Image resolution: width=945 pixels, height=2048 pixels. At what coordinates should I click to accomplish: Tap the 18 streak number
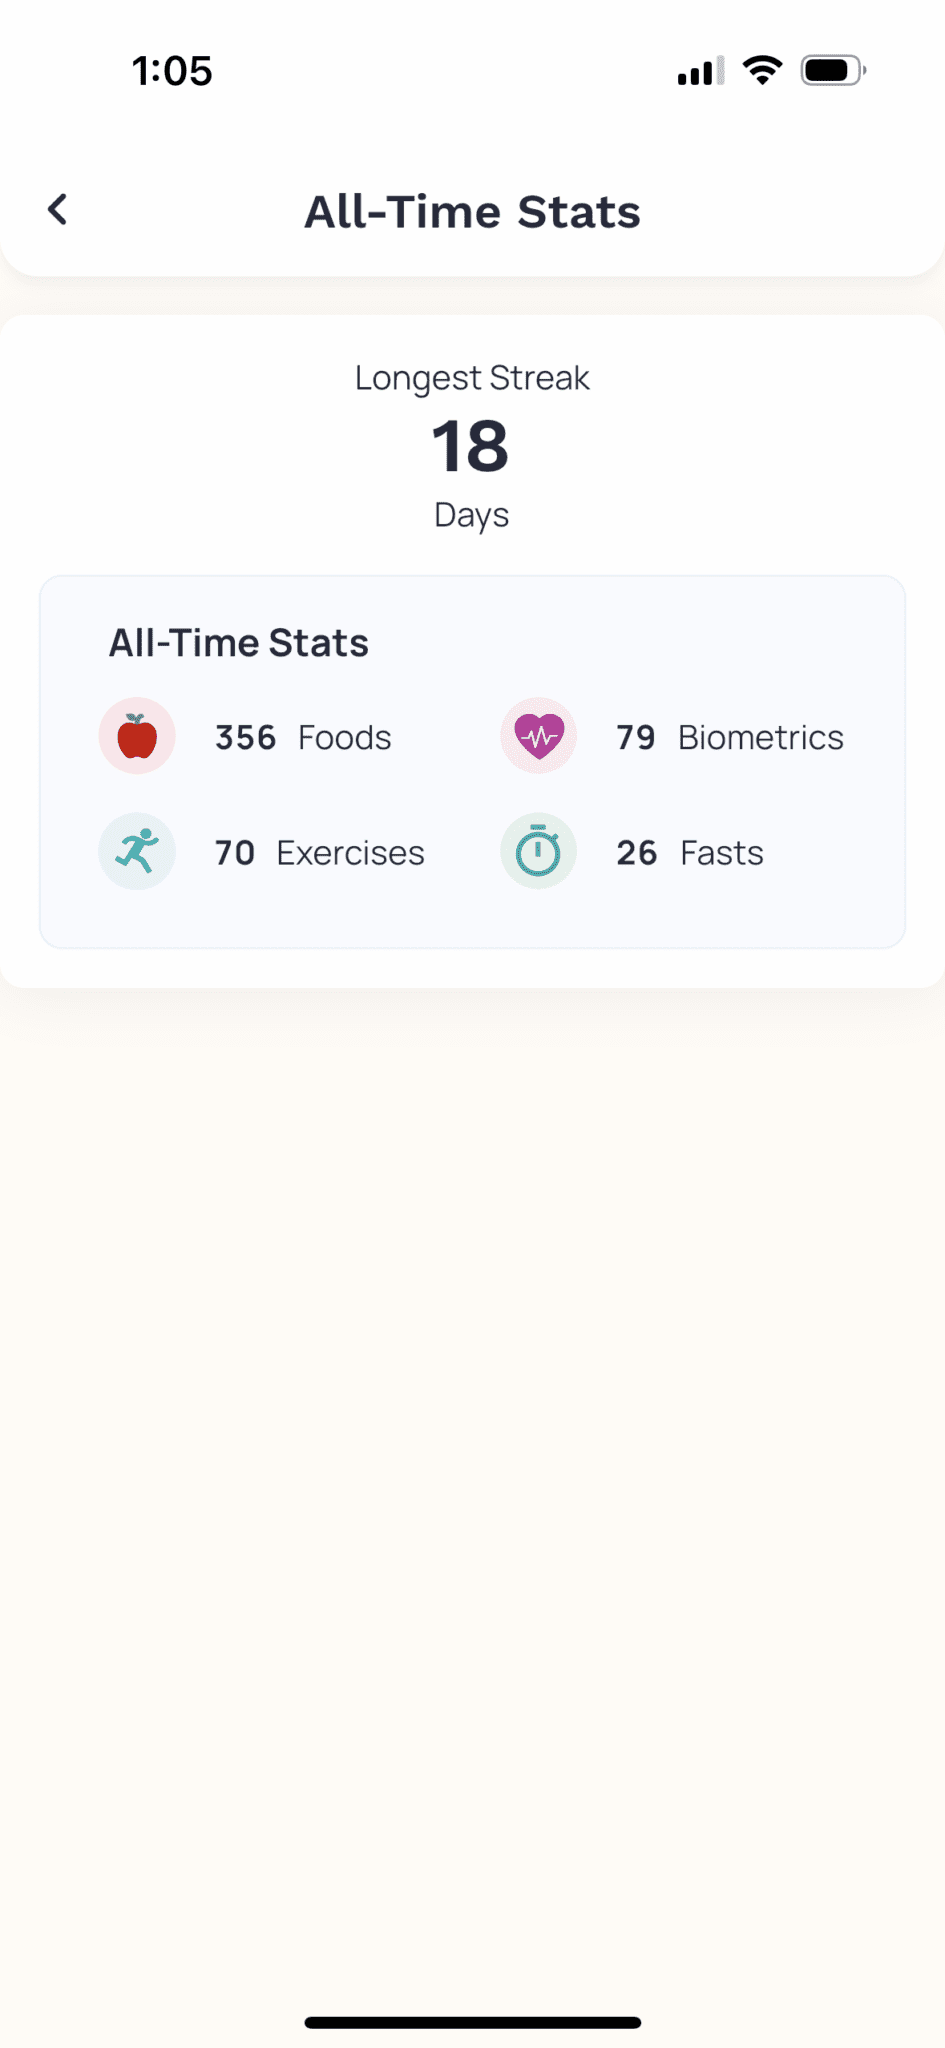470,447
